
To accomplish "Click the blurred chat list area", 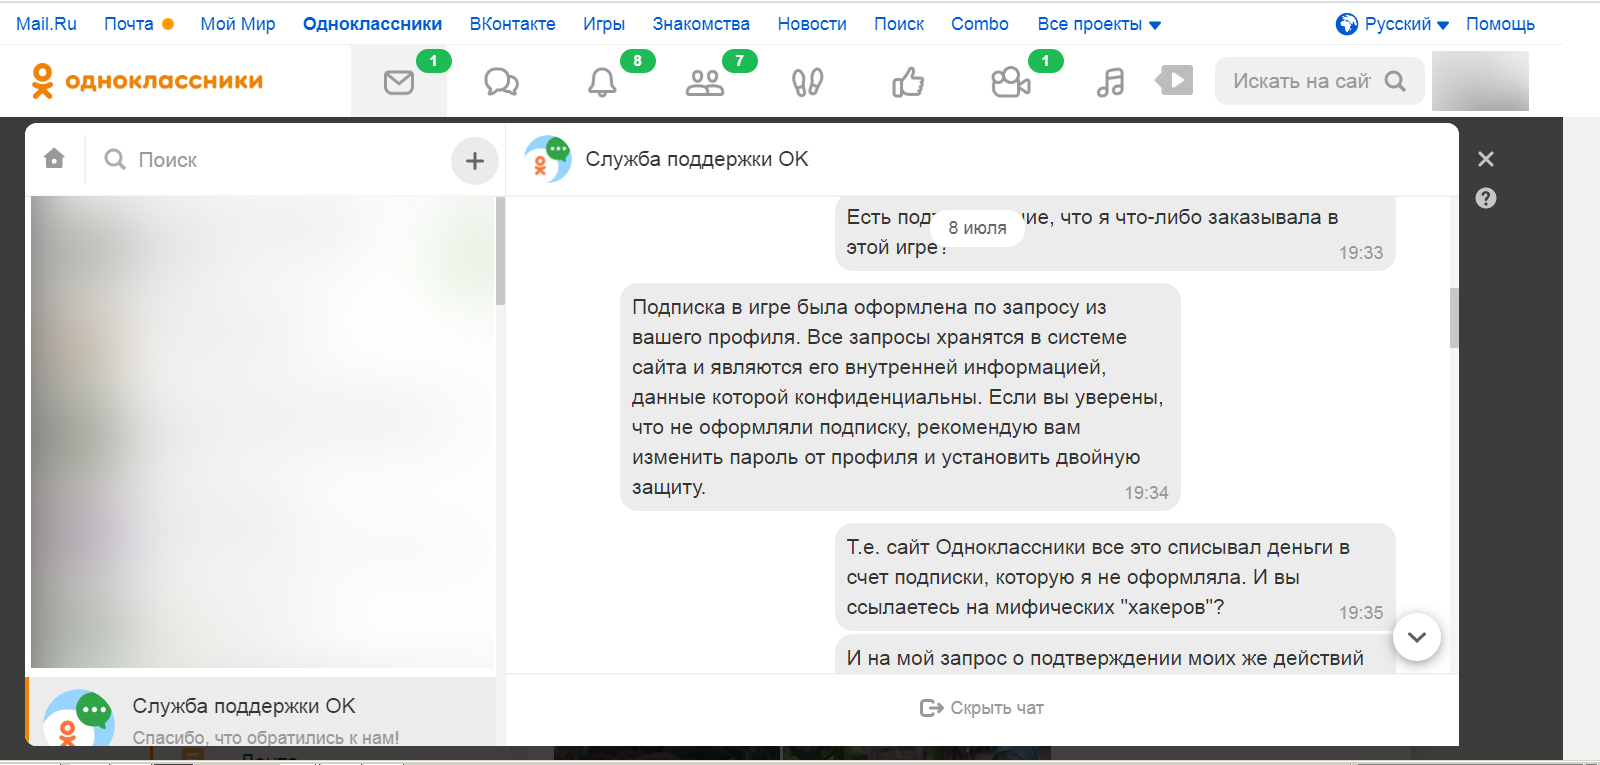I will click(x=263, y=432).
